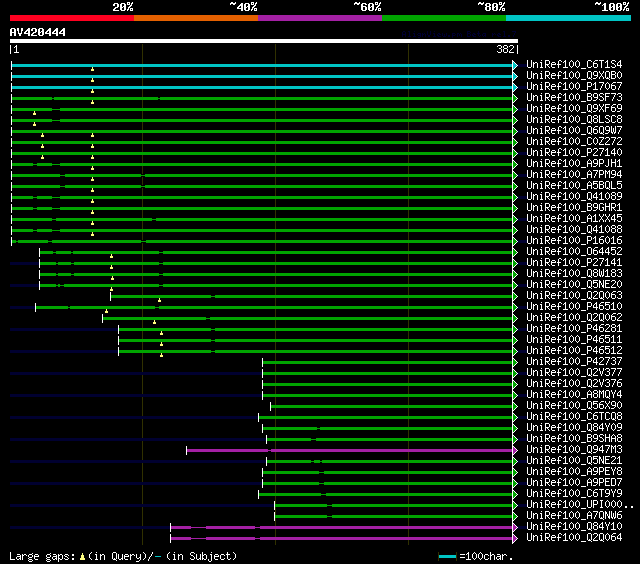Click the green ~80% identity legend segment

click(x=444, y=18)
